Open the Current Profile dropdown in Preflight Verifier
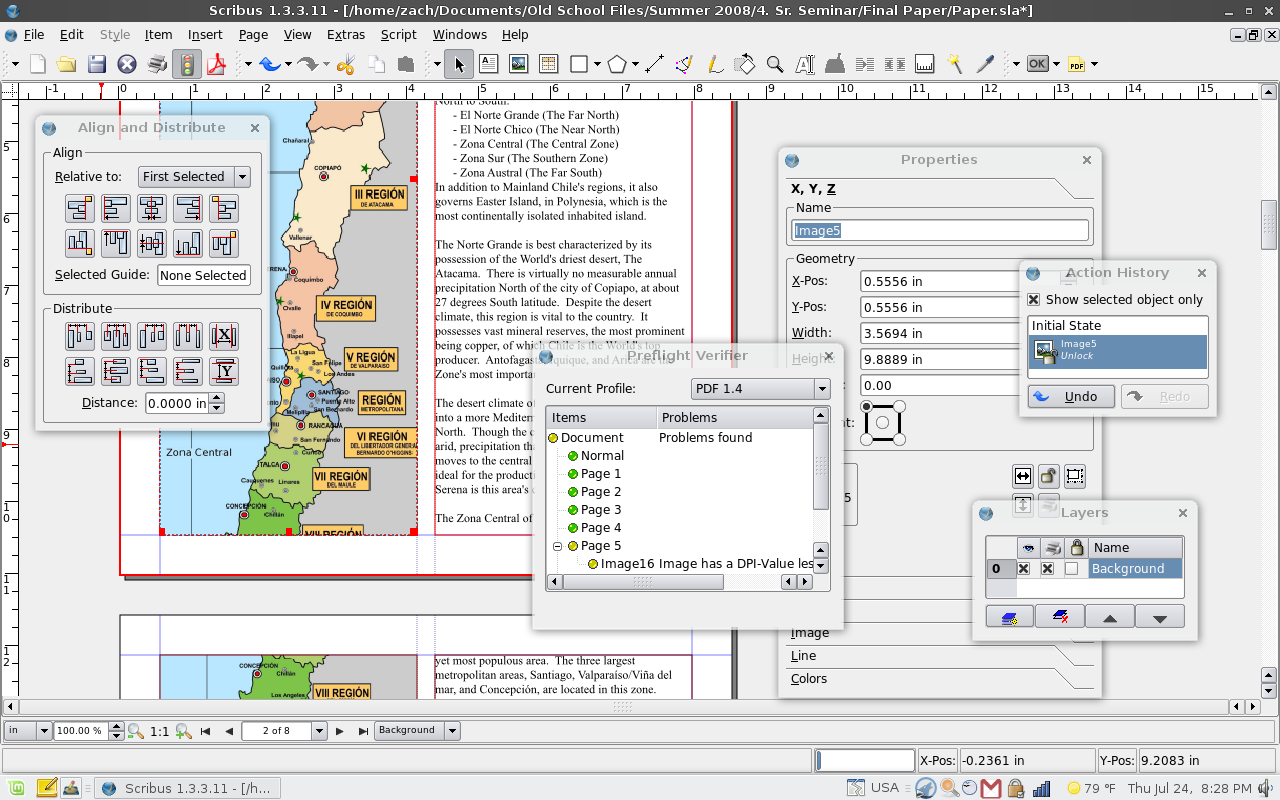1280x800 pixels. [x=760, y=389]
